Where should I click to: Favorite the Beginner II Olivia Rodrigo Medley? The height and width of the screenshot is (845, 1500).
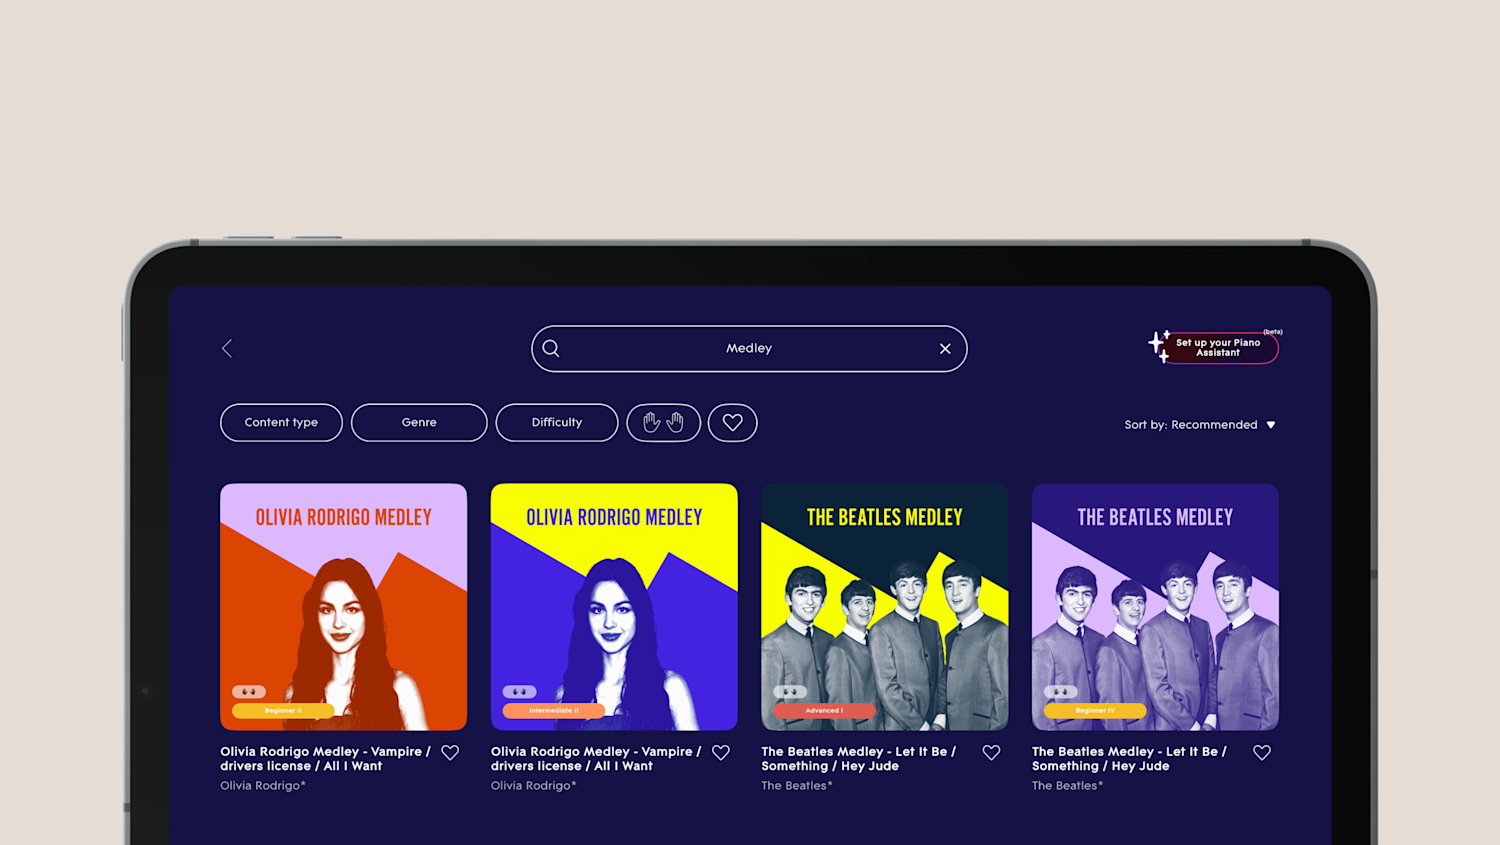pyautogui.click(x=450, y=752)
